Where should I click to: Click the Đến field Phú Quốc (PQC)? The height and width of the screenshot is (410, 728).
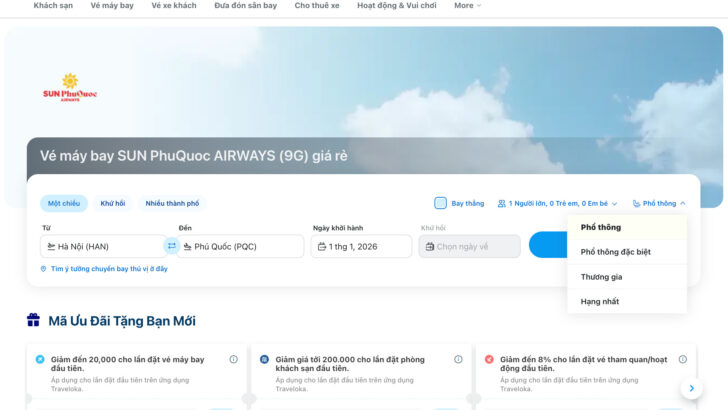tap(240, 246)
